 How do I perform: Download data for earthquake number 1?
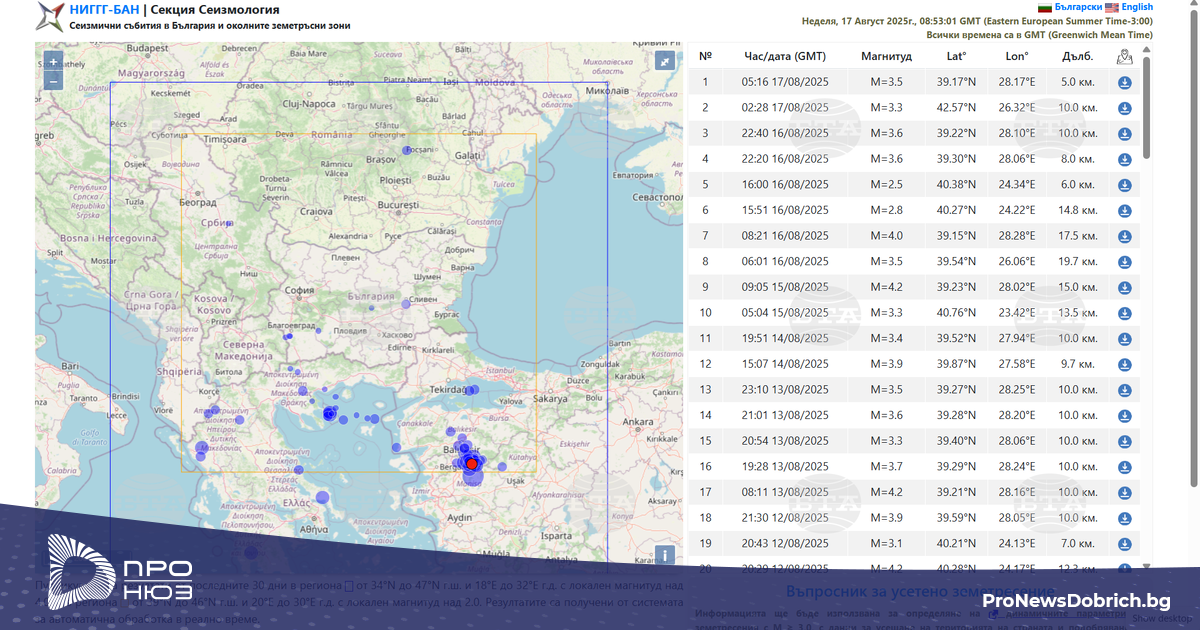(x=1124, y=83)
